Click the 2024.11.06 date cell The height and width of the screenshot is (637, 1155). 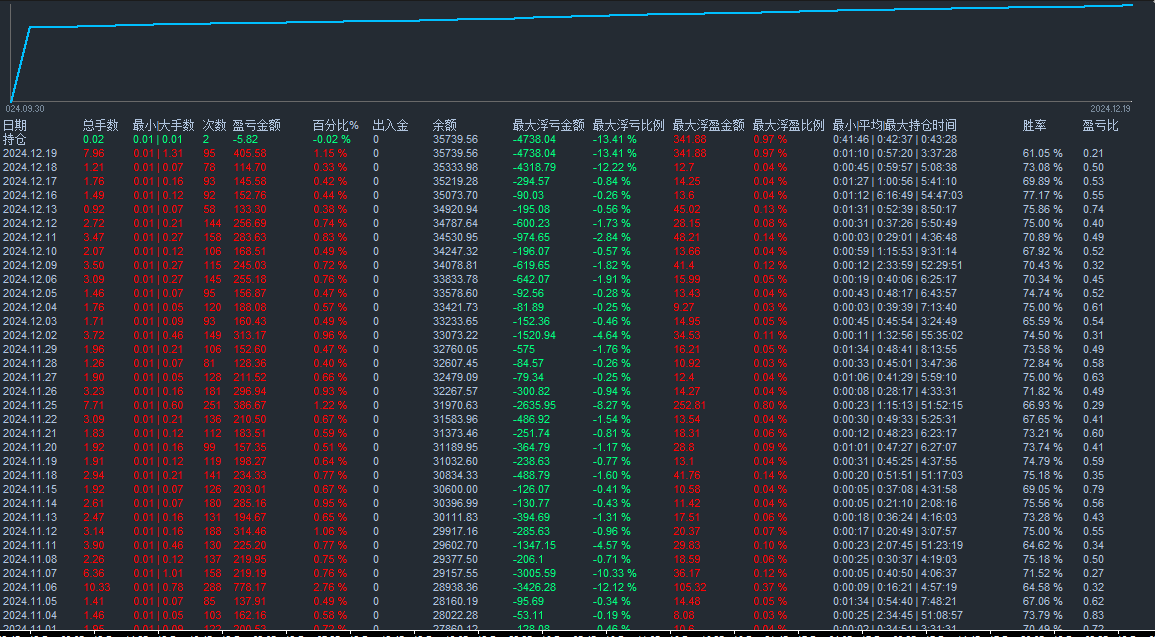[29, 587]
